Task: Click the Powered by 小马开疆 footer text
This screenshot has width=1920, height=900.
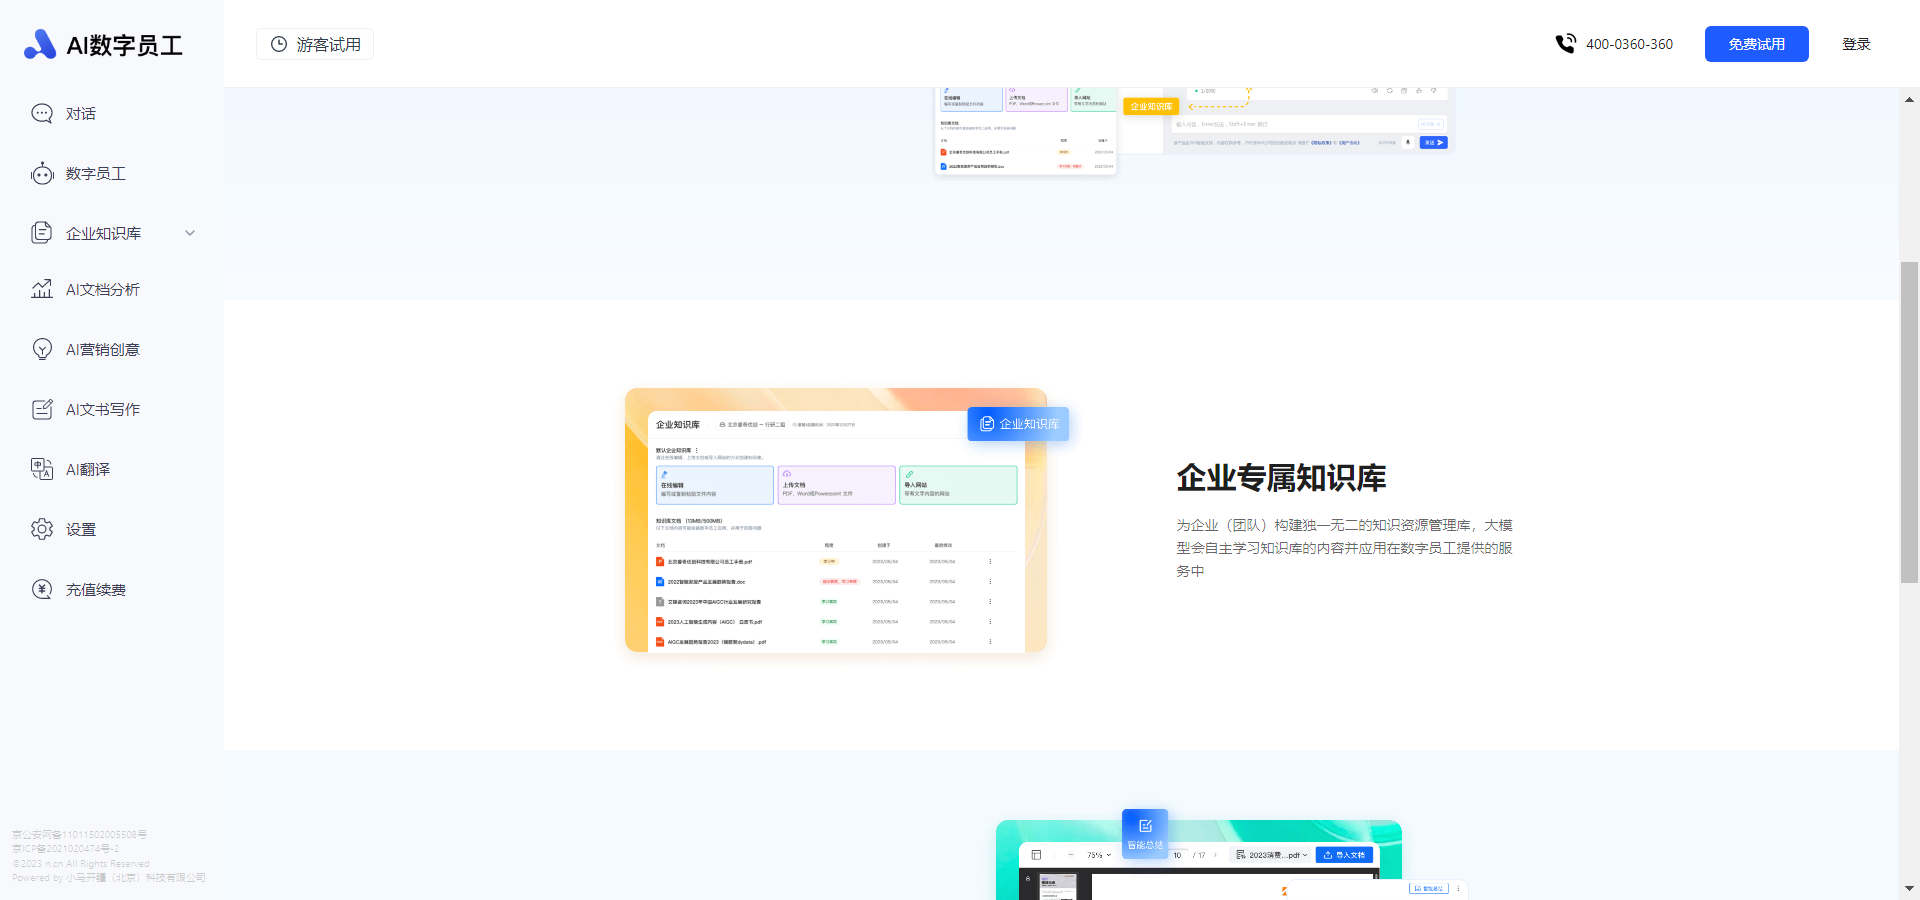Action: point(109,878)
